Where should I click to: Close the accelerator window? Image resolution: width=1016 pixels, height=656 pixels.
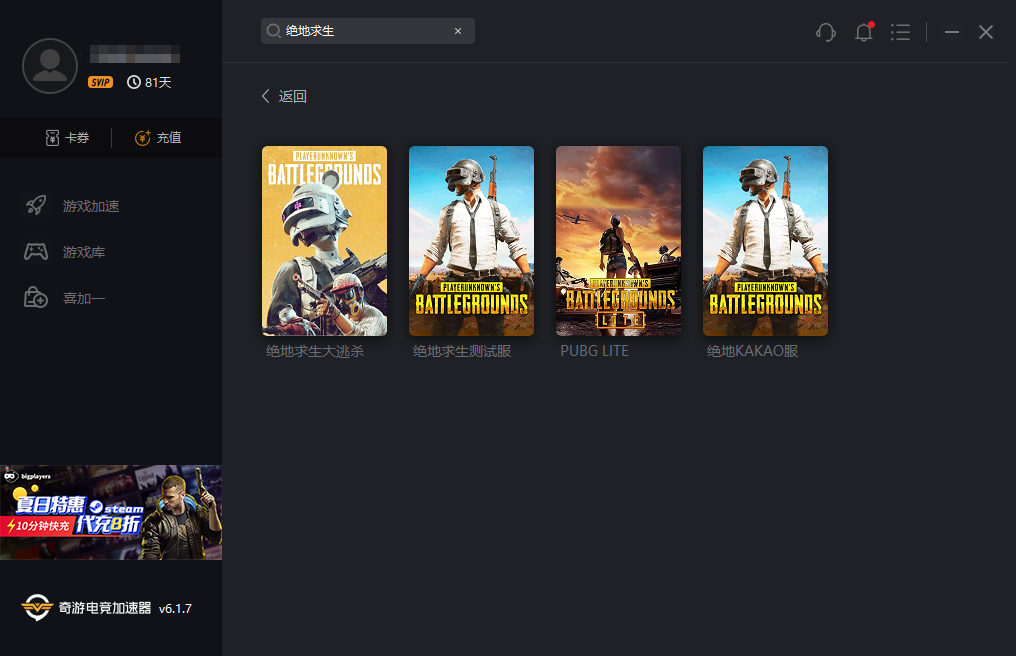(986, 32)
